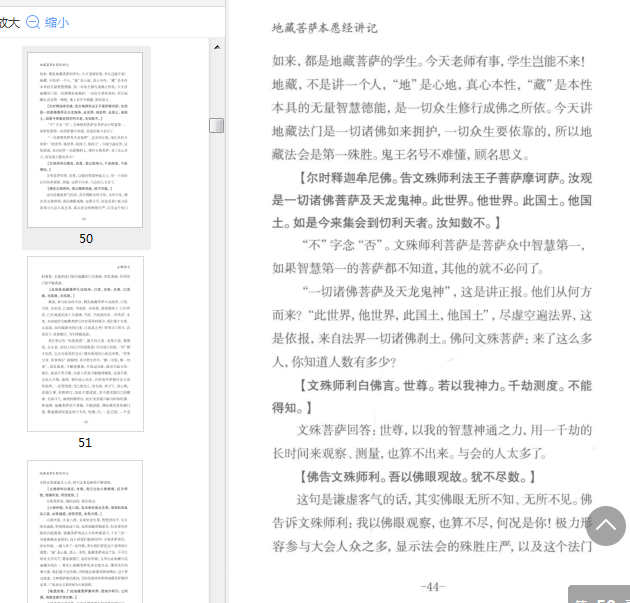
Task: Click page number label 50
Action: tap(86, 239)
